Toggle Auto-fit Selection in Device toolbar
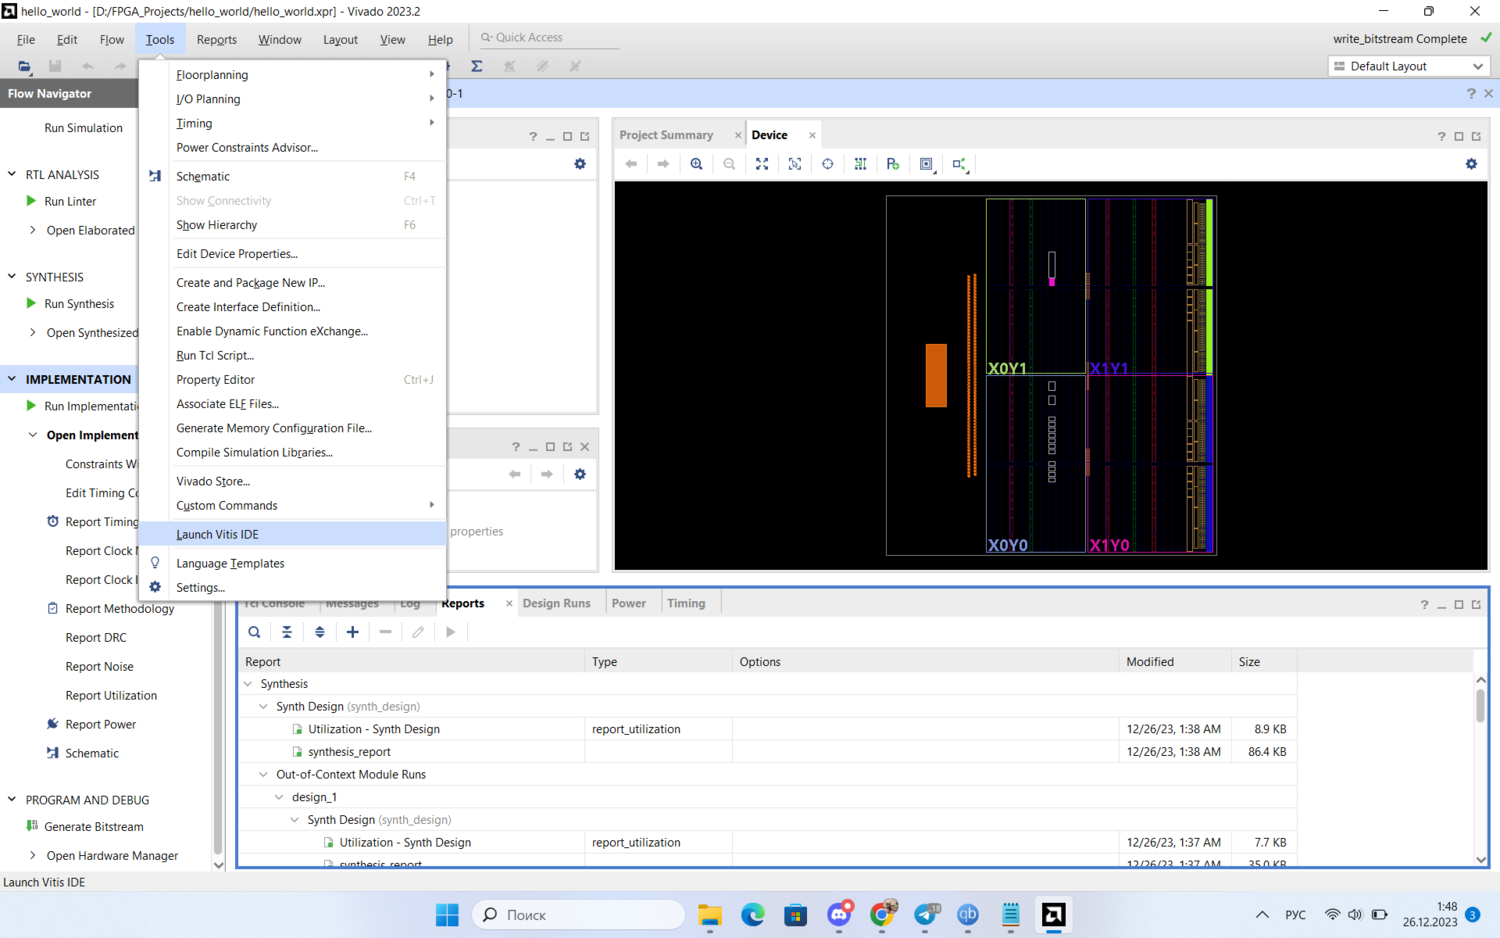This screenshot has height=938, width=1500. tap(827, 164)
